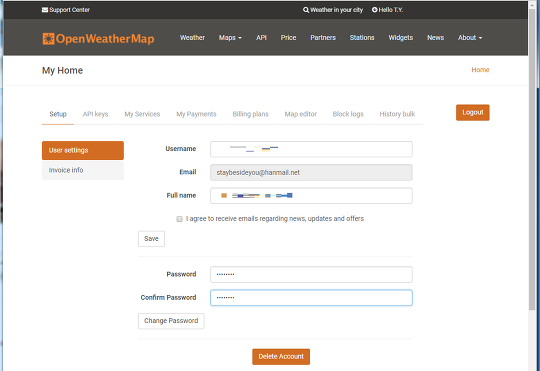Click into the Password field
The height and width of the screenshot is (371, 540).
(x=311, y=275)
